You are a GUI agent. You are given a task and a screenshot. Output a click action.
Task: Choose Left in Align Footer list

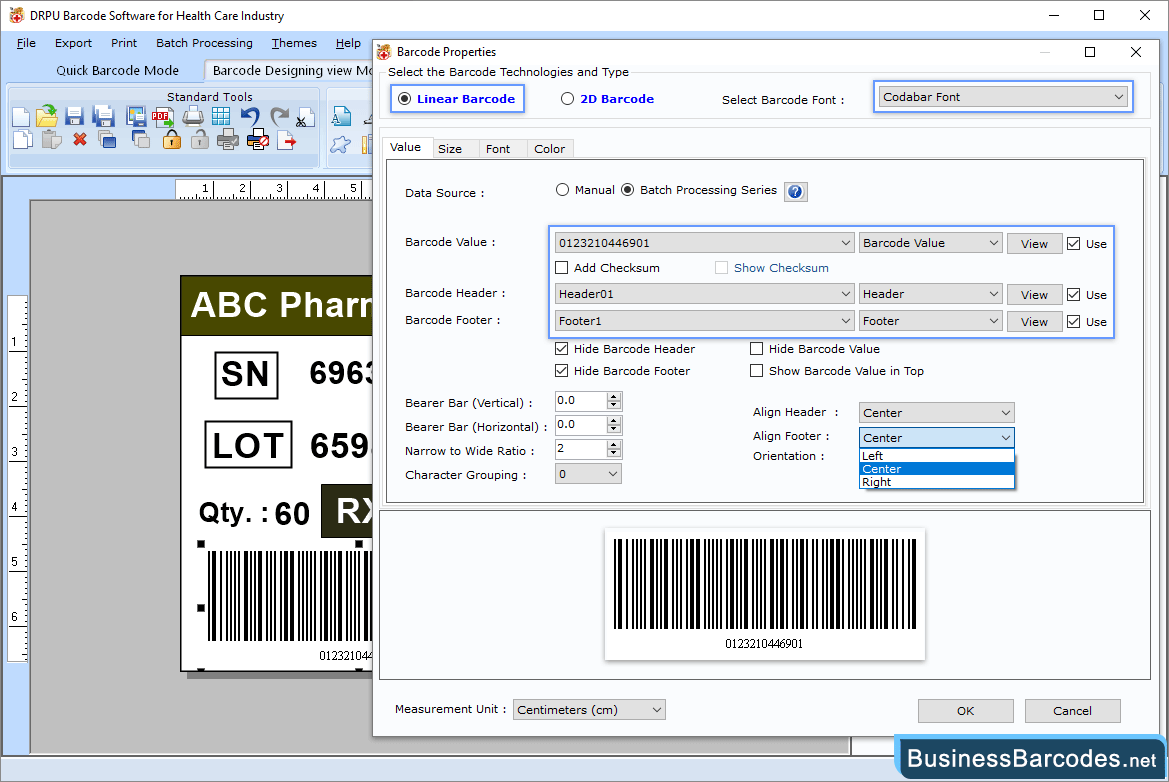pyautogui.click(x=936, y=456)
